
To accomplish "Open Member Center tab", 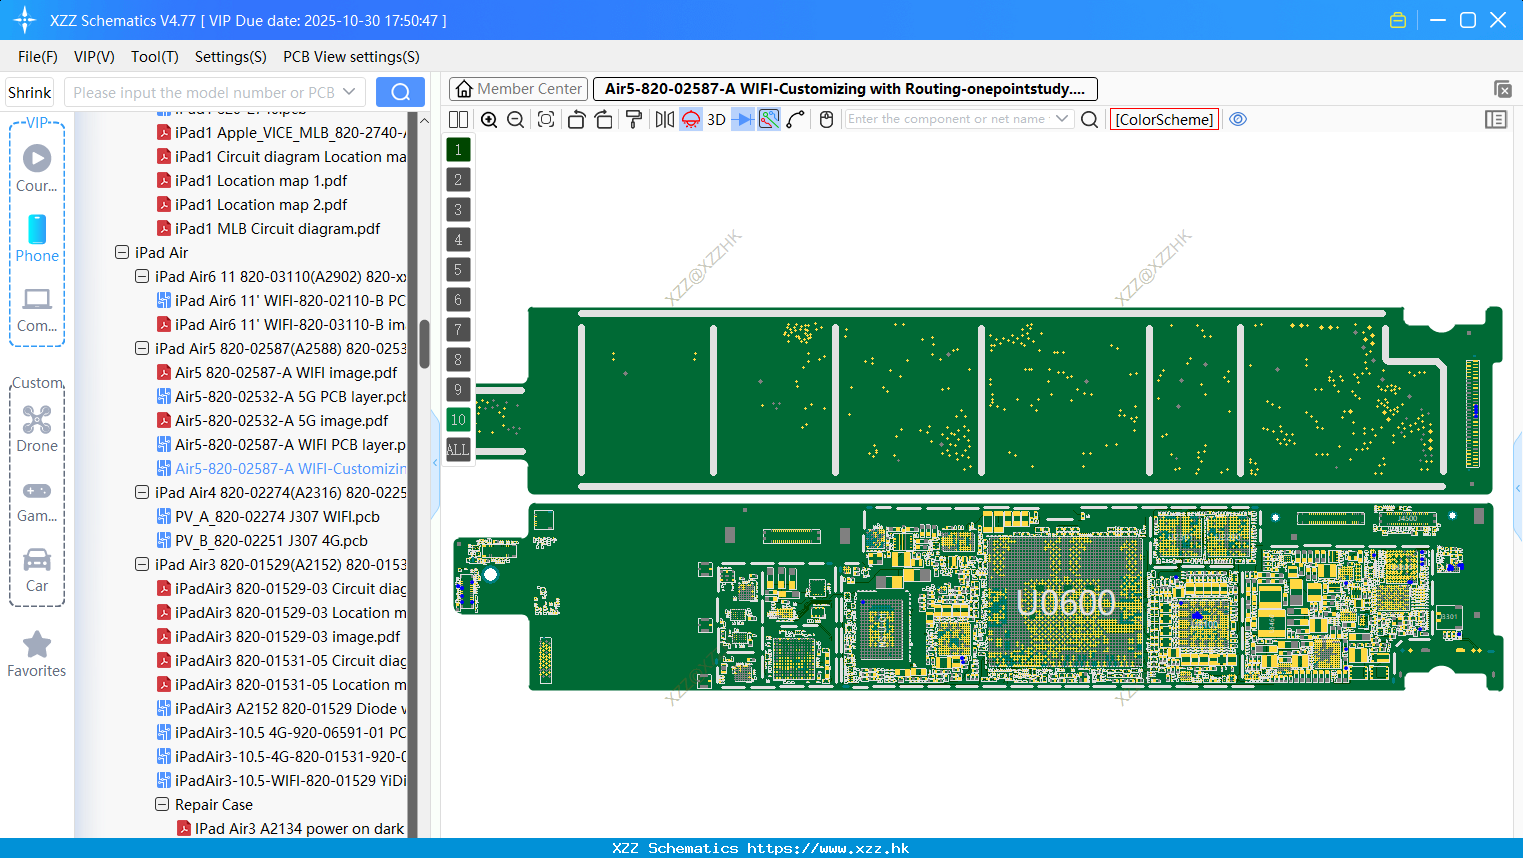I will [519, 89].
